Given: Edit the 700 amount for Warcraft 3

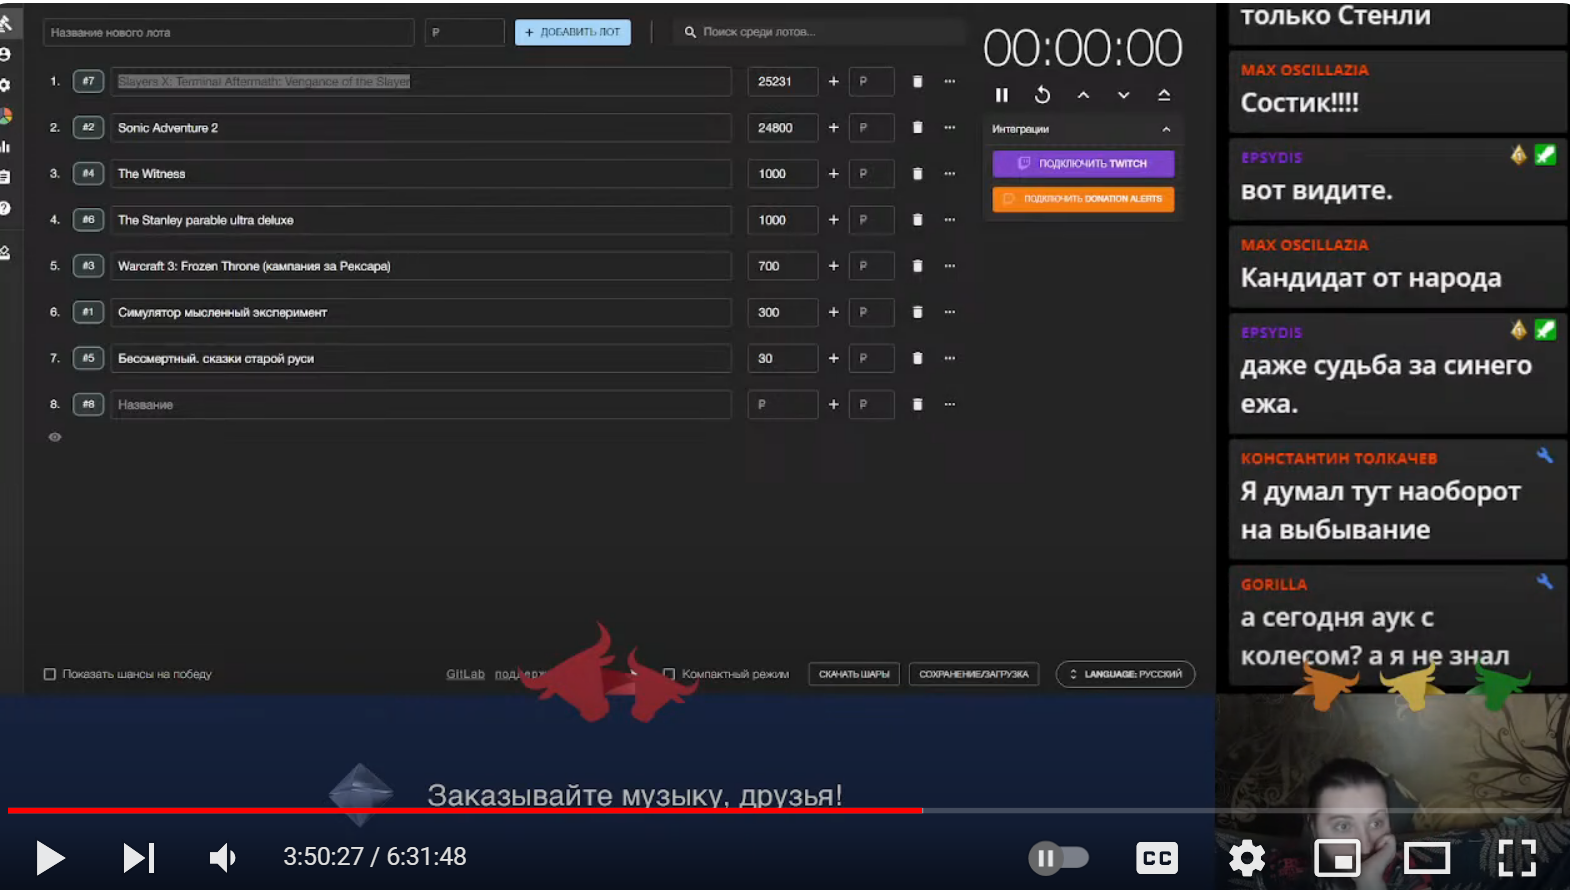Looking at the screenshot, I should 782,266.
